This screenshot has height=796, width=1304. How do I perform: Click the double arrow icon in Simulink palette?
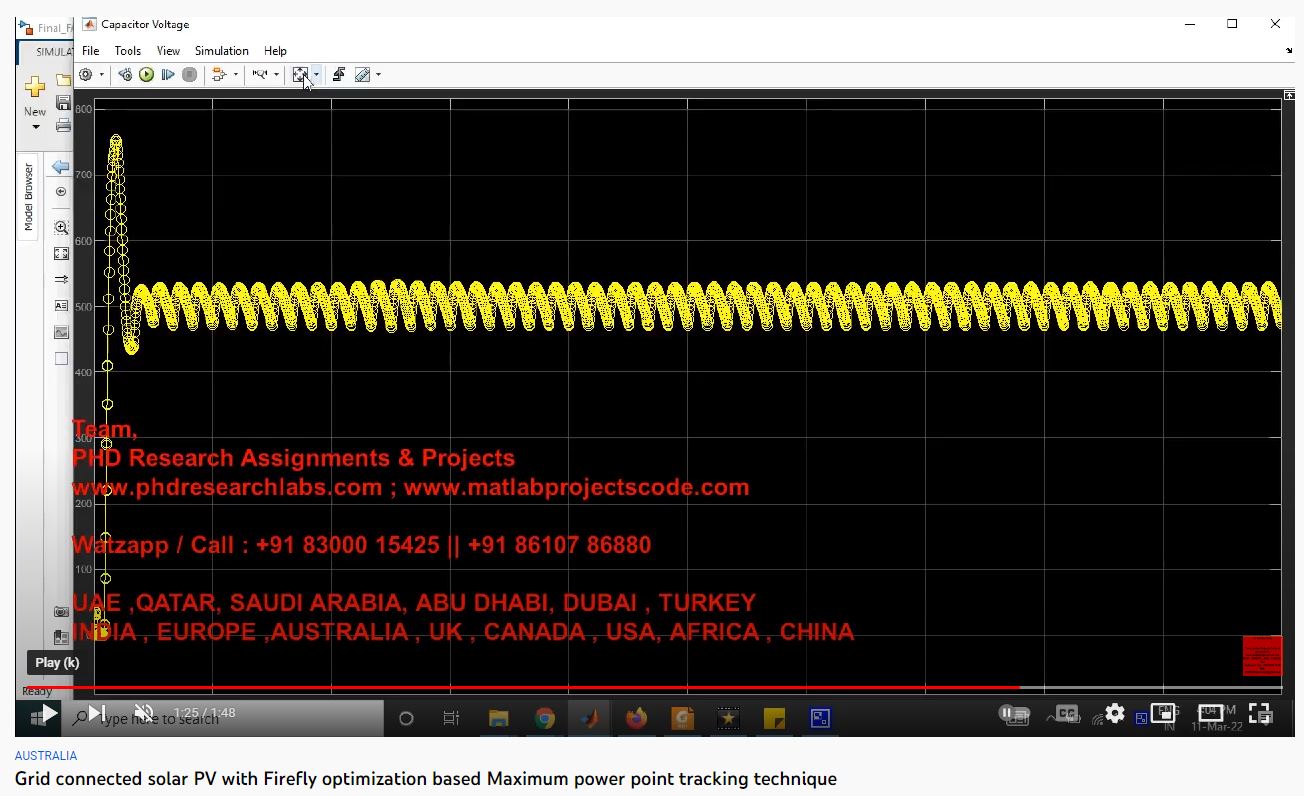[x=61, y=280]
